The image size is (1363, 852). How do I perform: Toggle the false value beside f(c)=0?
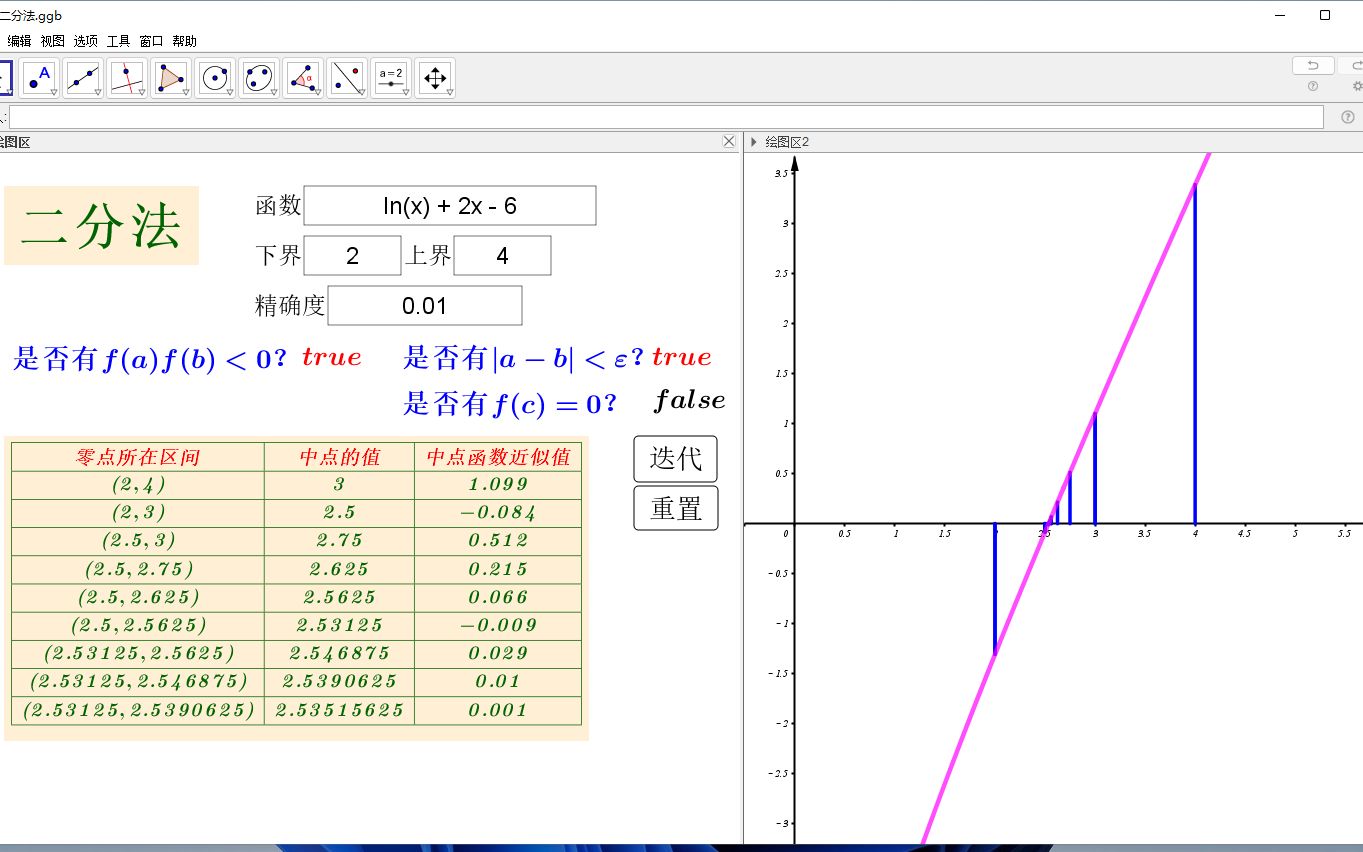(690, 401)
